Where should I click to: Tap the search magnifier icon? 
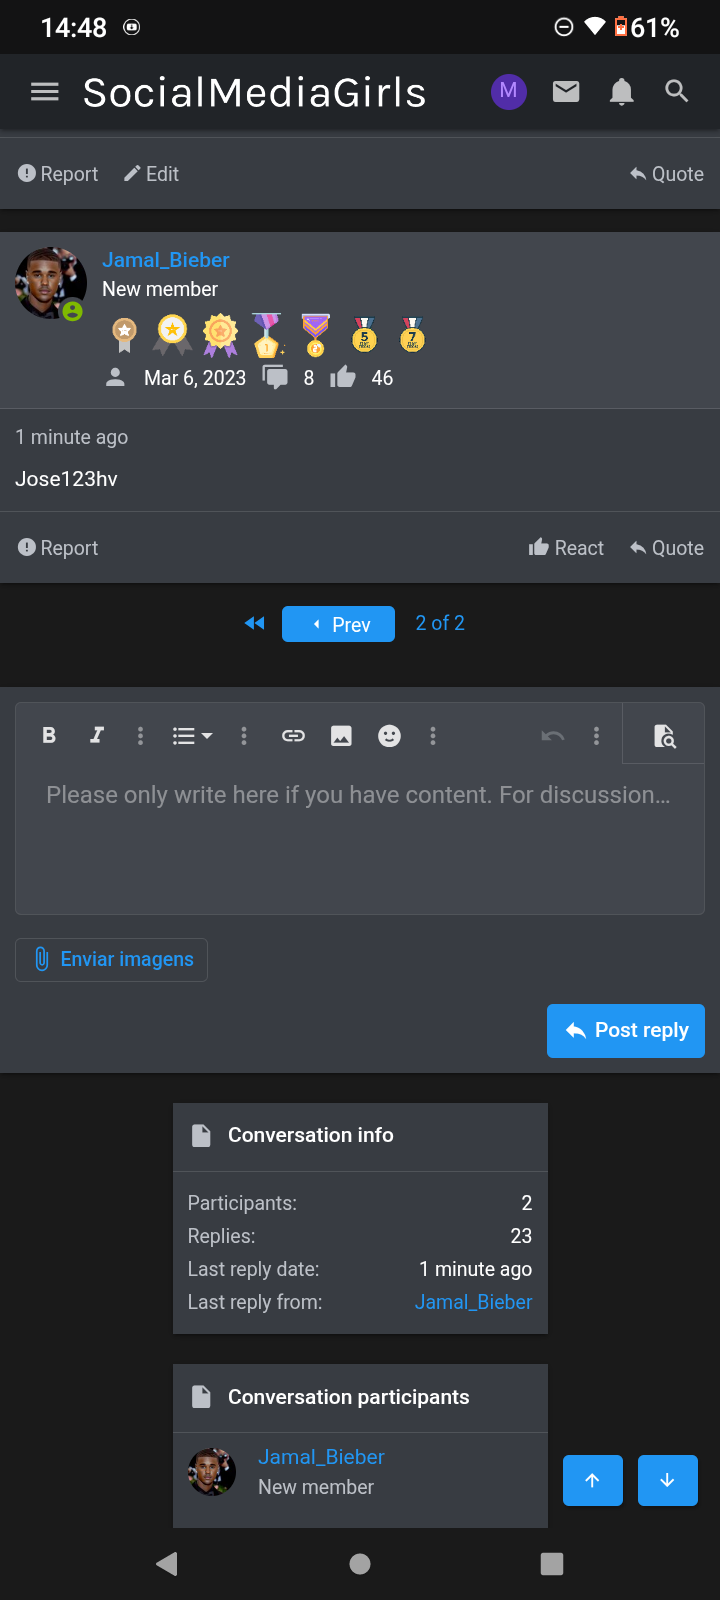[x=677, y=92]
